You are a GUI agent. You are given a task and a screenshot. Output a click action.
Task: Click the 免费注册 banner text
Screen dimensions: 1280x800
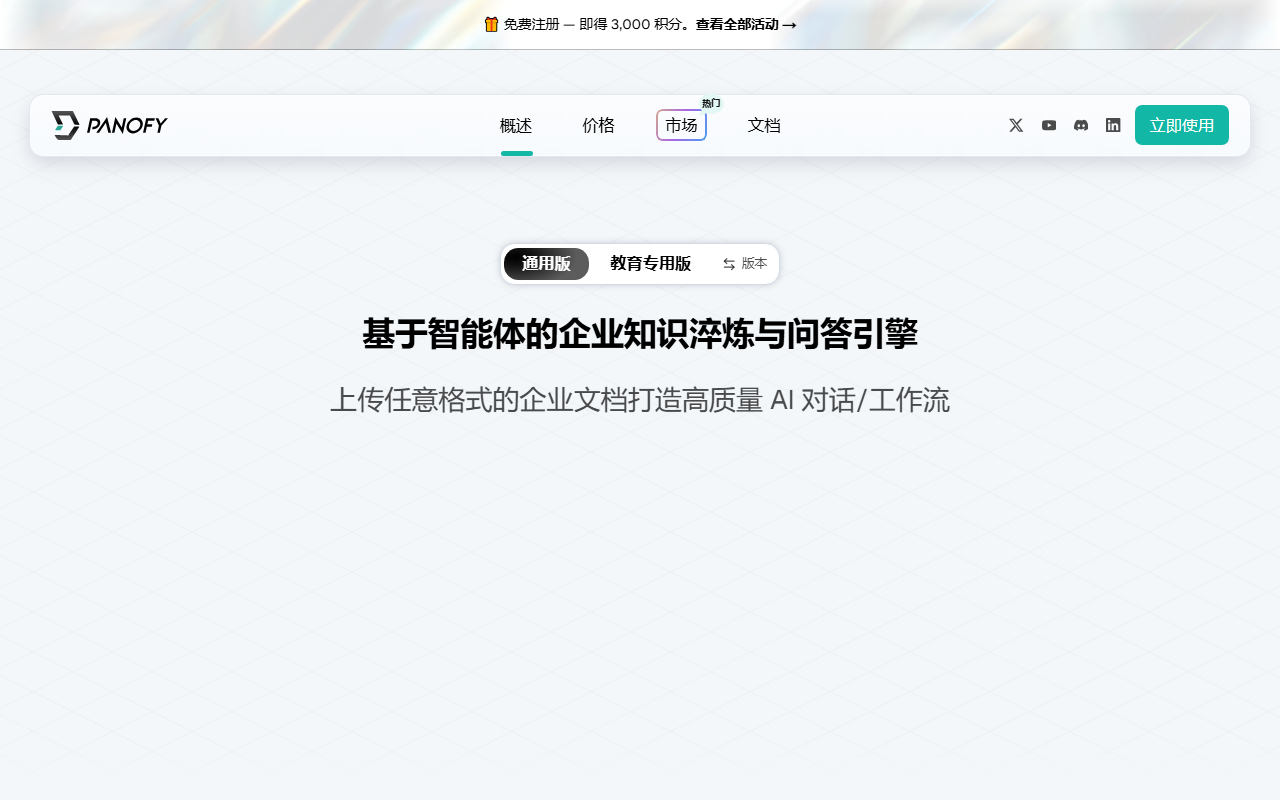tap(531, 24)
